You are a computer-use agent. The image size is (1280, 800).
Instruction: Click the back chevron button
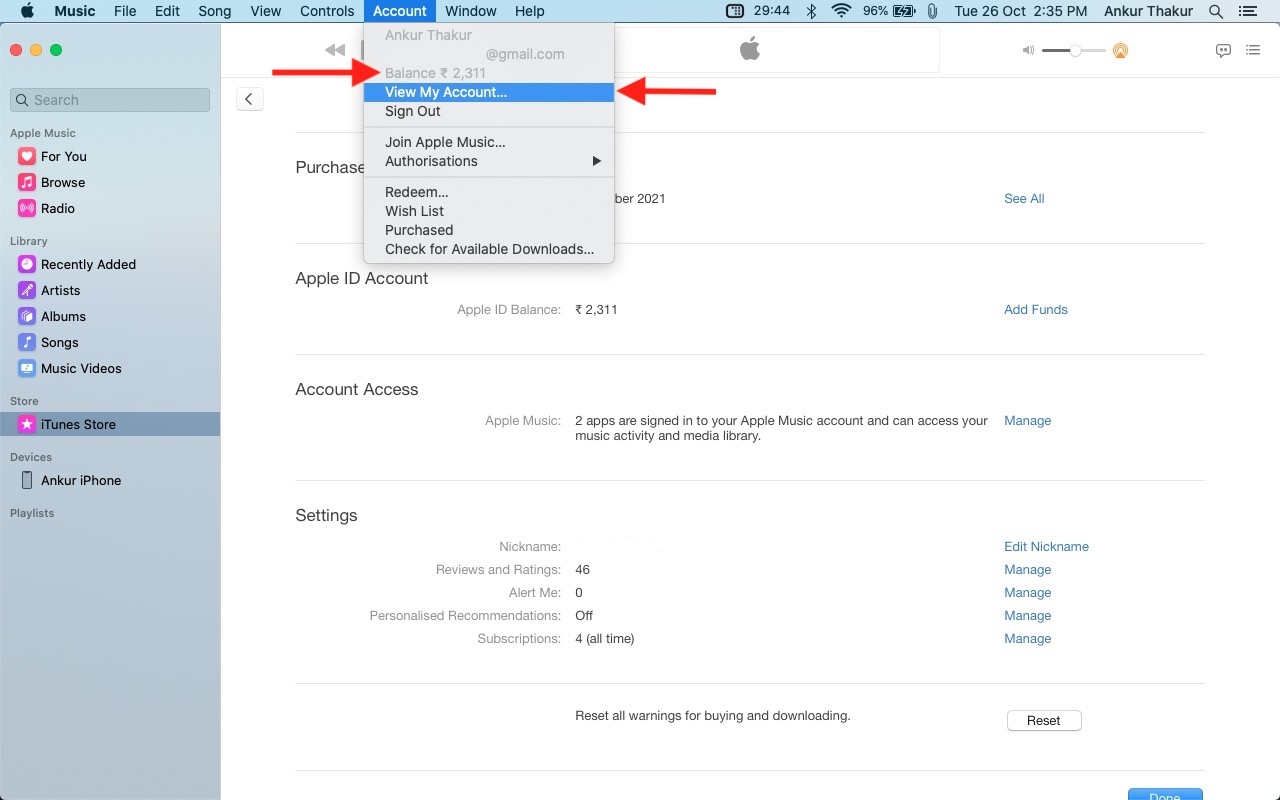[x=249, y=98]
